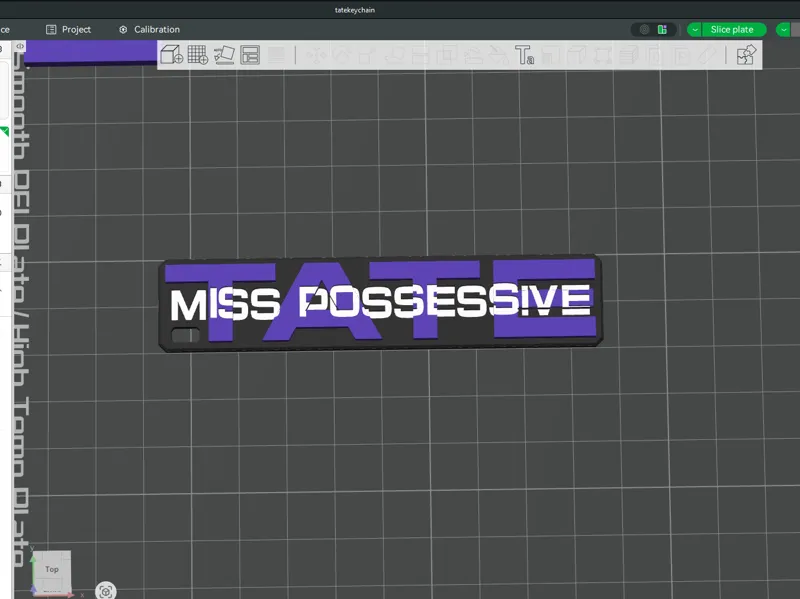Click the Auto orient icon

224,55
